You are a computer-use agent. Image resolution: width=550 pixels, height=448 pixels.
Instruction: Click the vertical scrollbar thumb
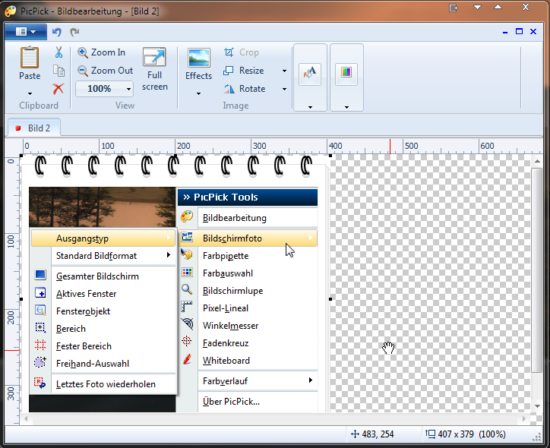537,270
